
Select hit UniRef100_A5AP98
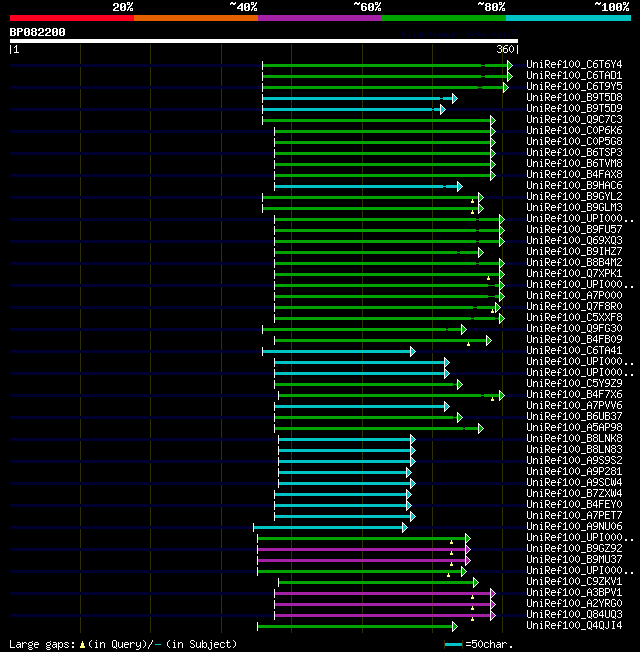574,427
